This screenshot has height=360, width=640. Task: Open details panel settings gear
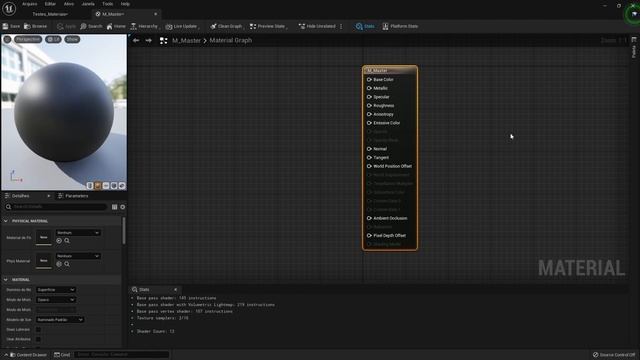coord(122,207)
